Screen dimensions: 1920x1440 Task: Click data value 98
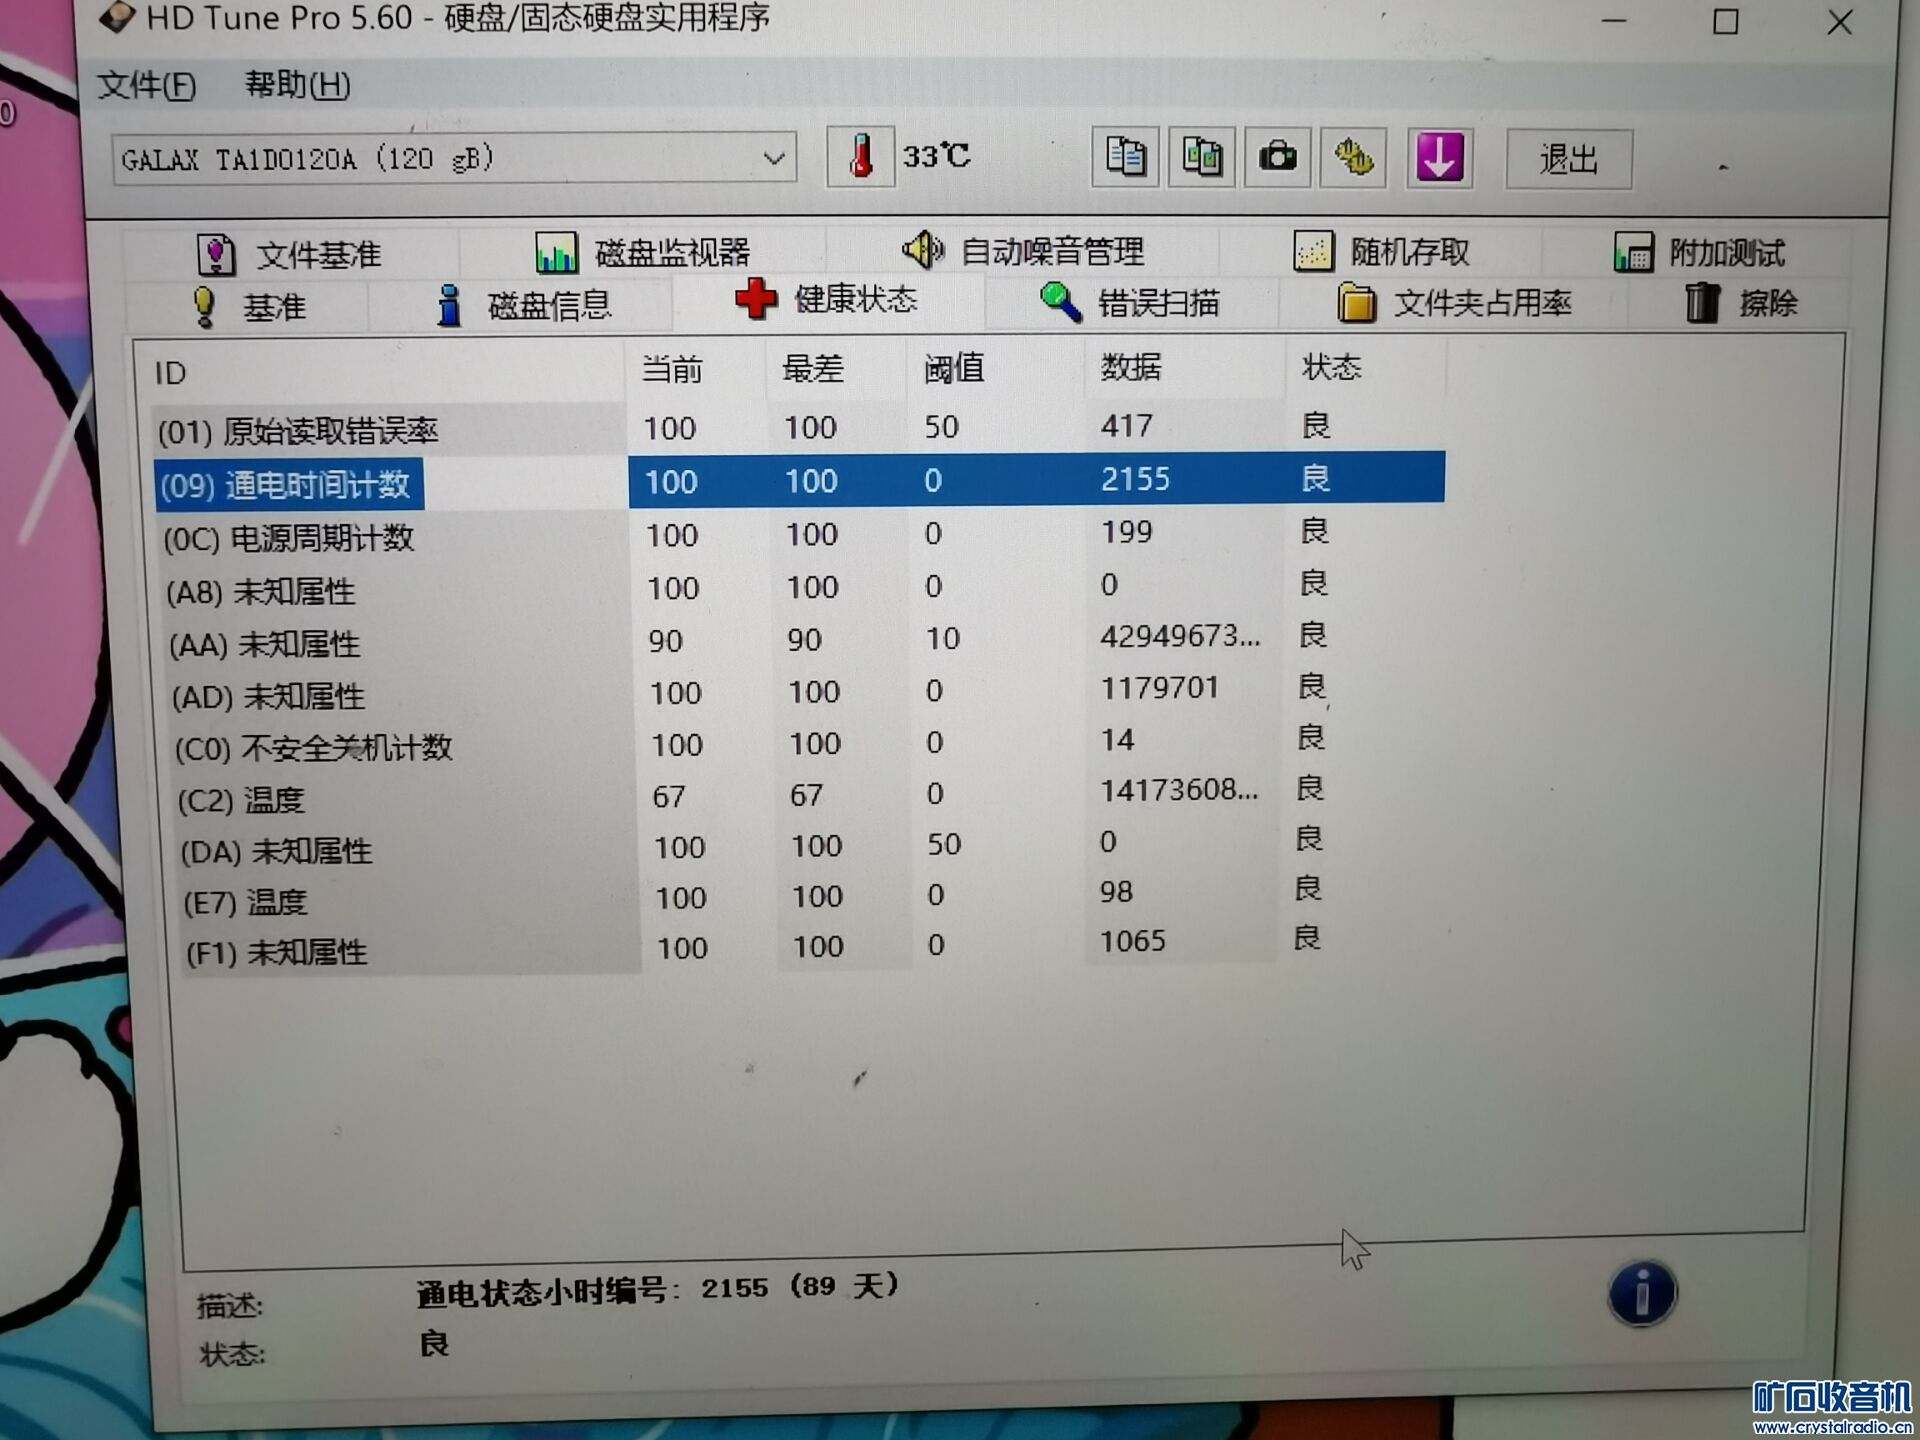coord(1116,891)
